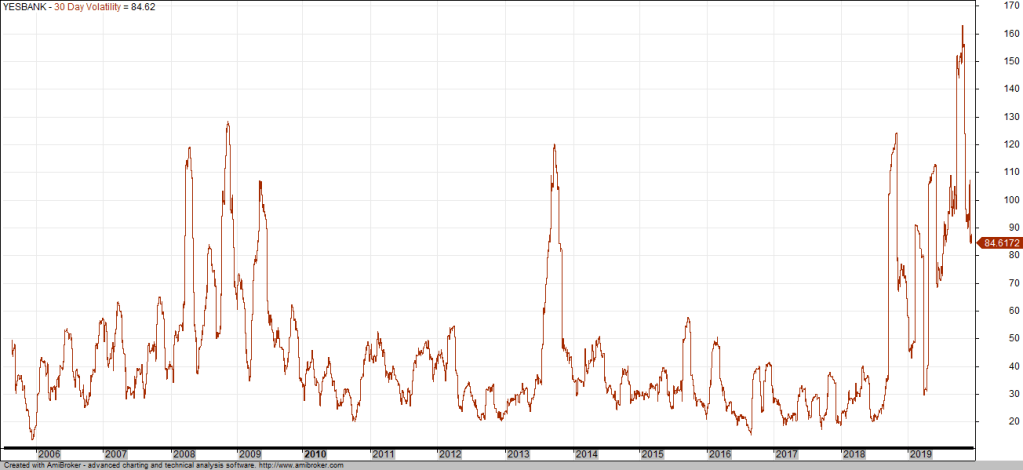Select the 2013 year label on time axis

pyautogui.click(x=518, y=453)
